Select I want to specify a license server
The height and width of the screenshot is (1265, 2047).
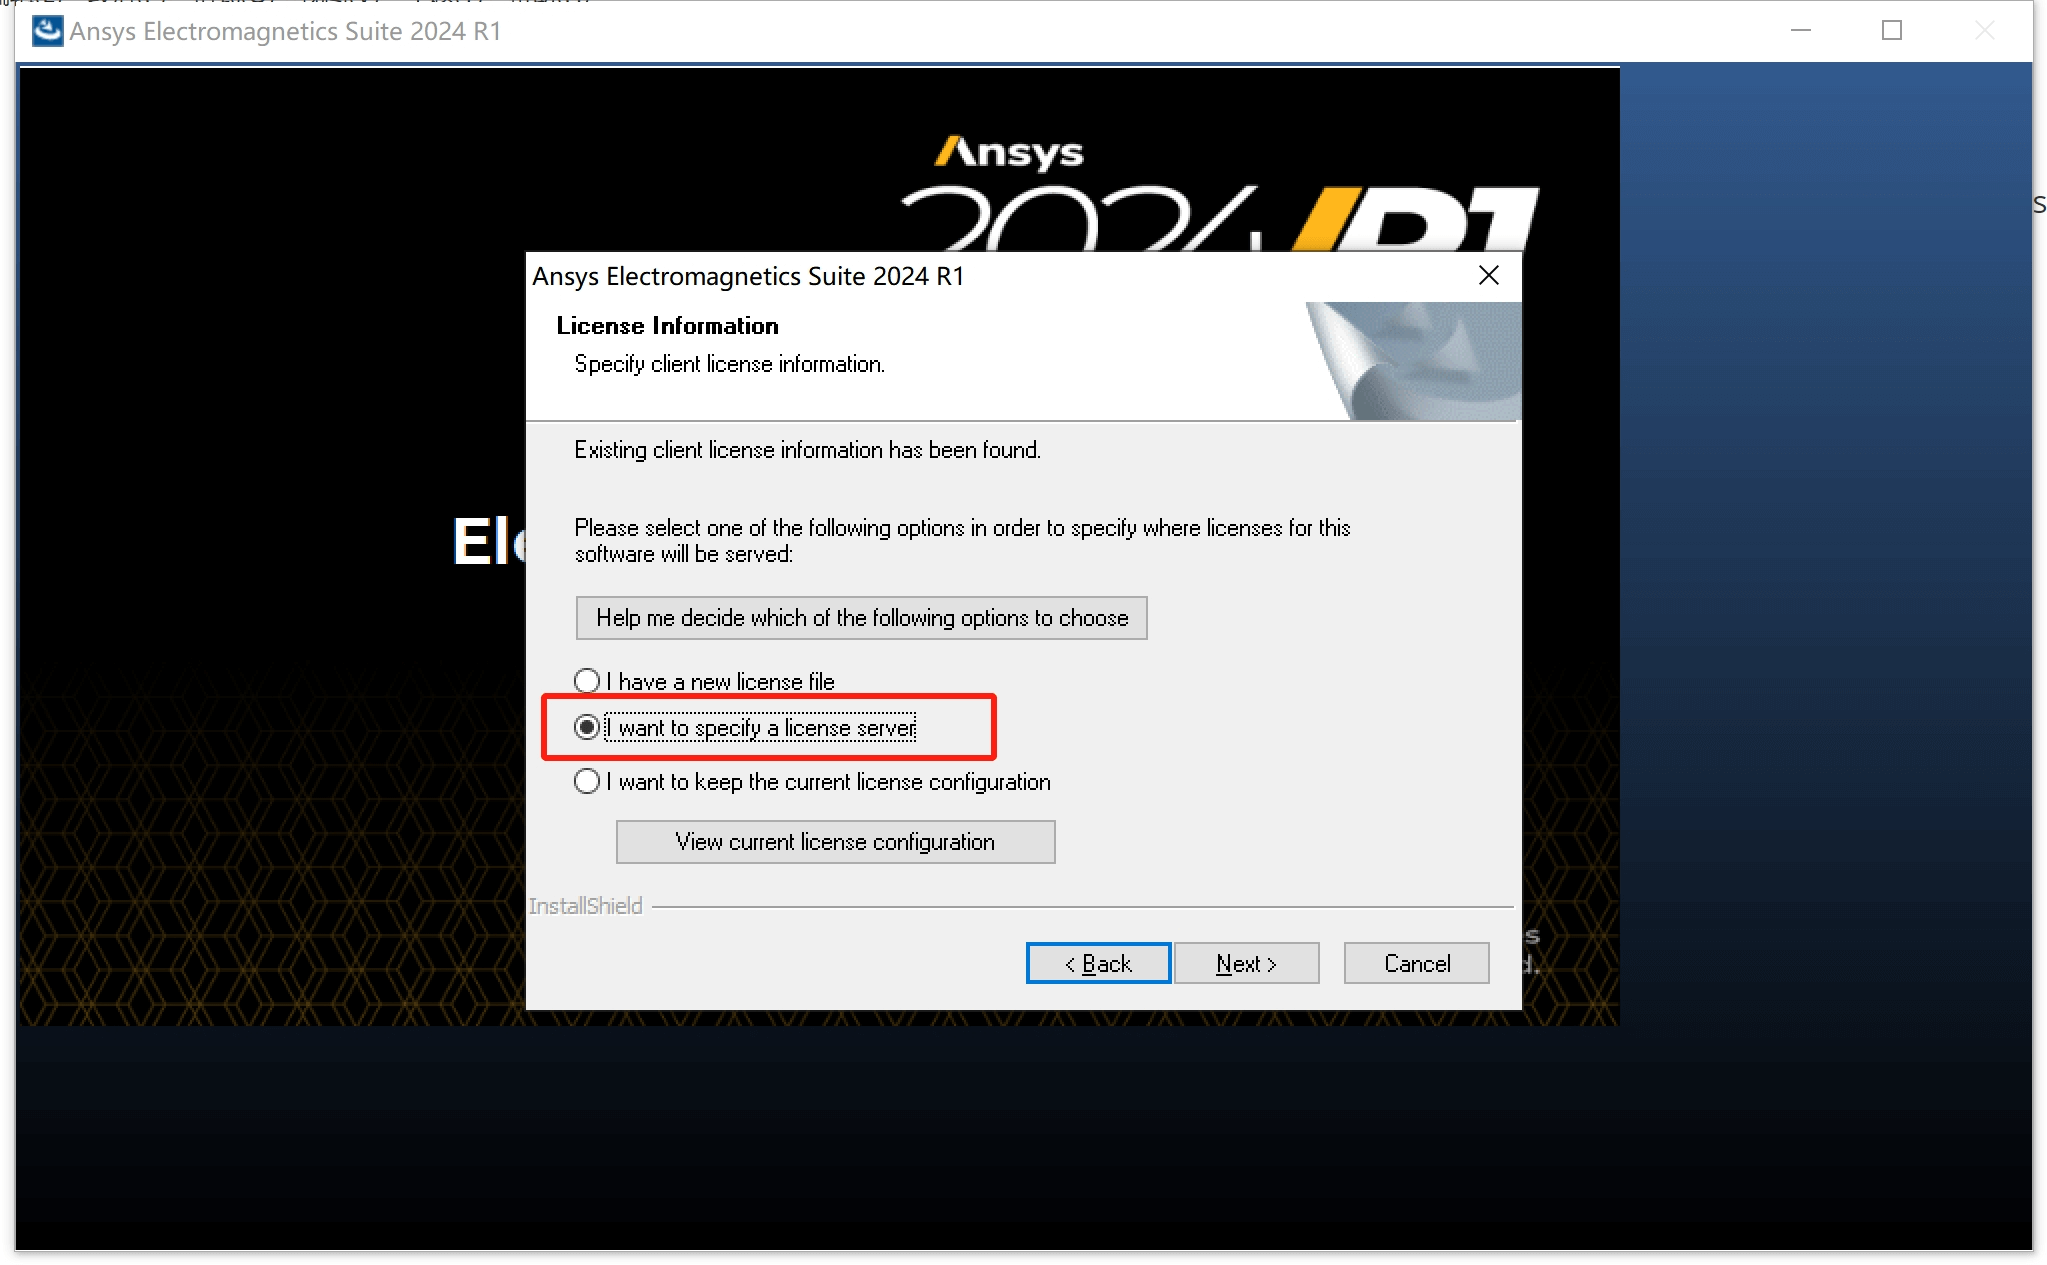tap(586, 728)
